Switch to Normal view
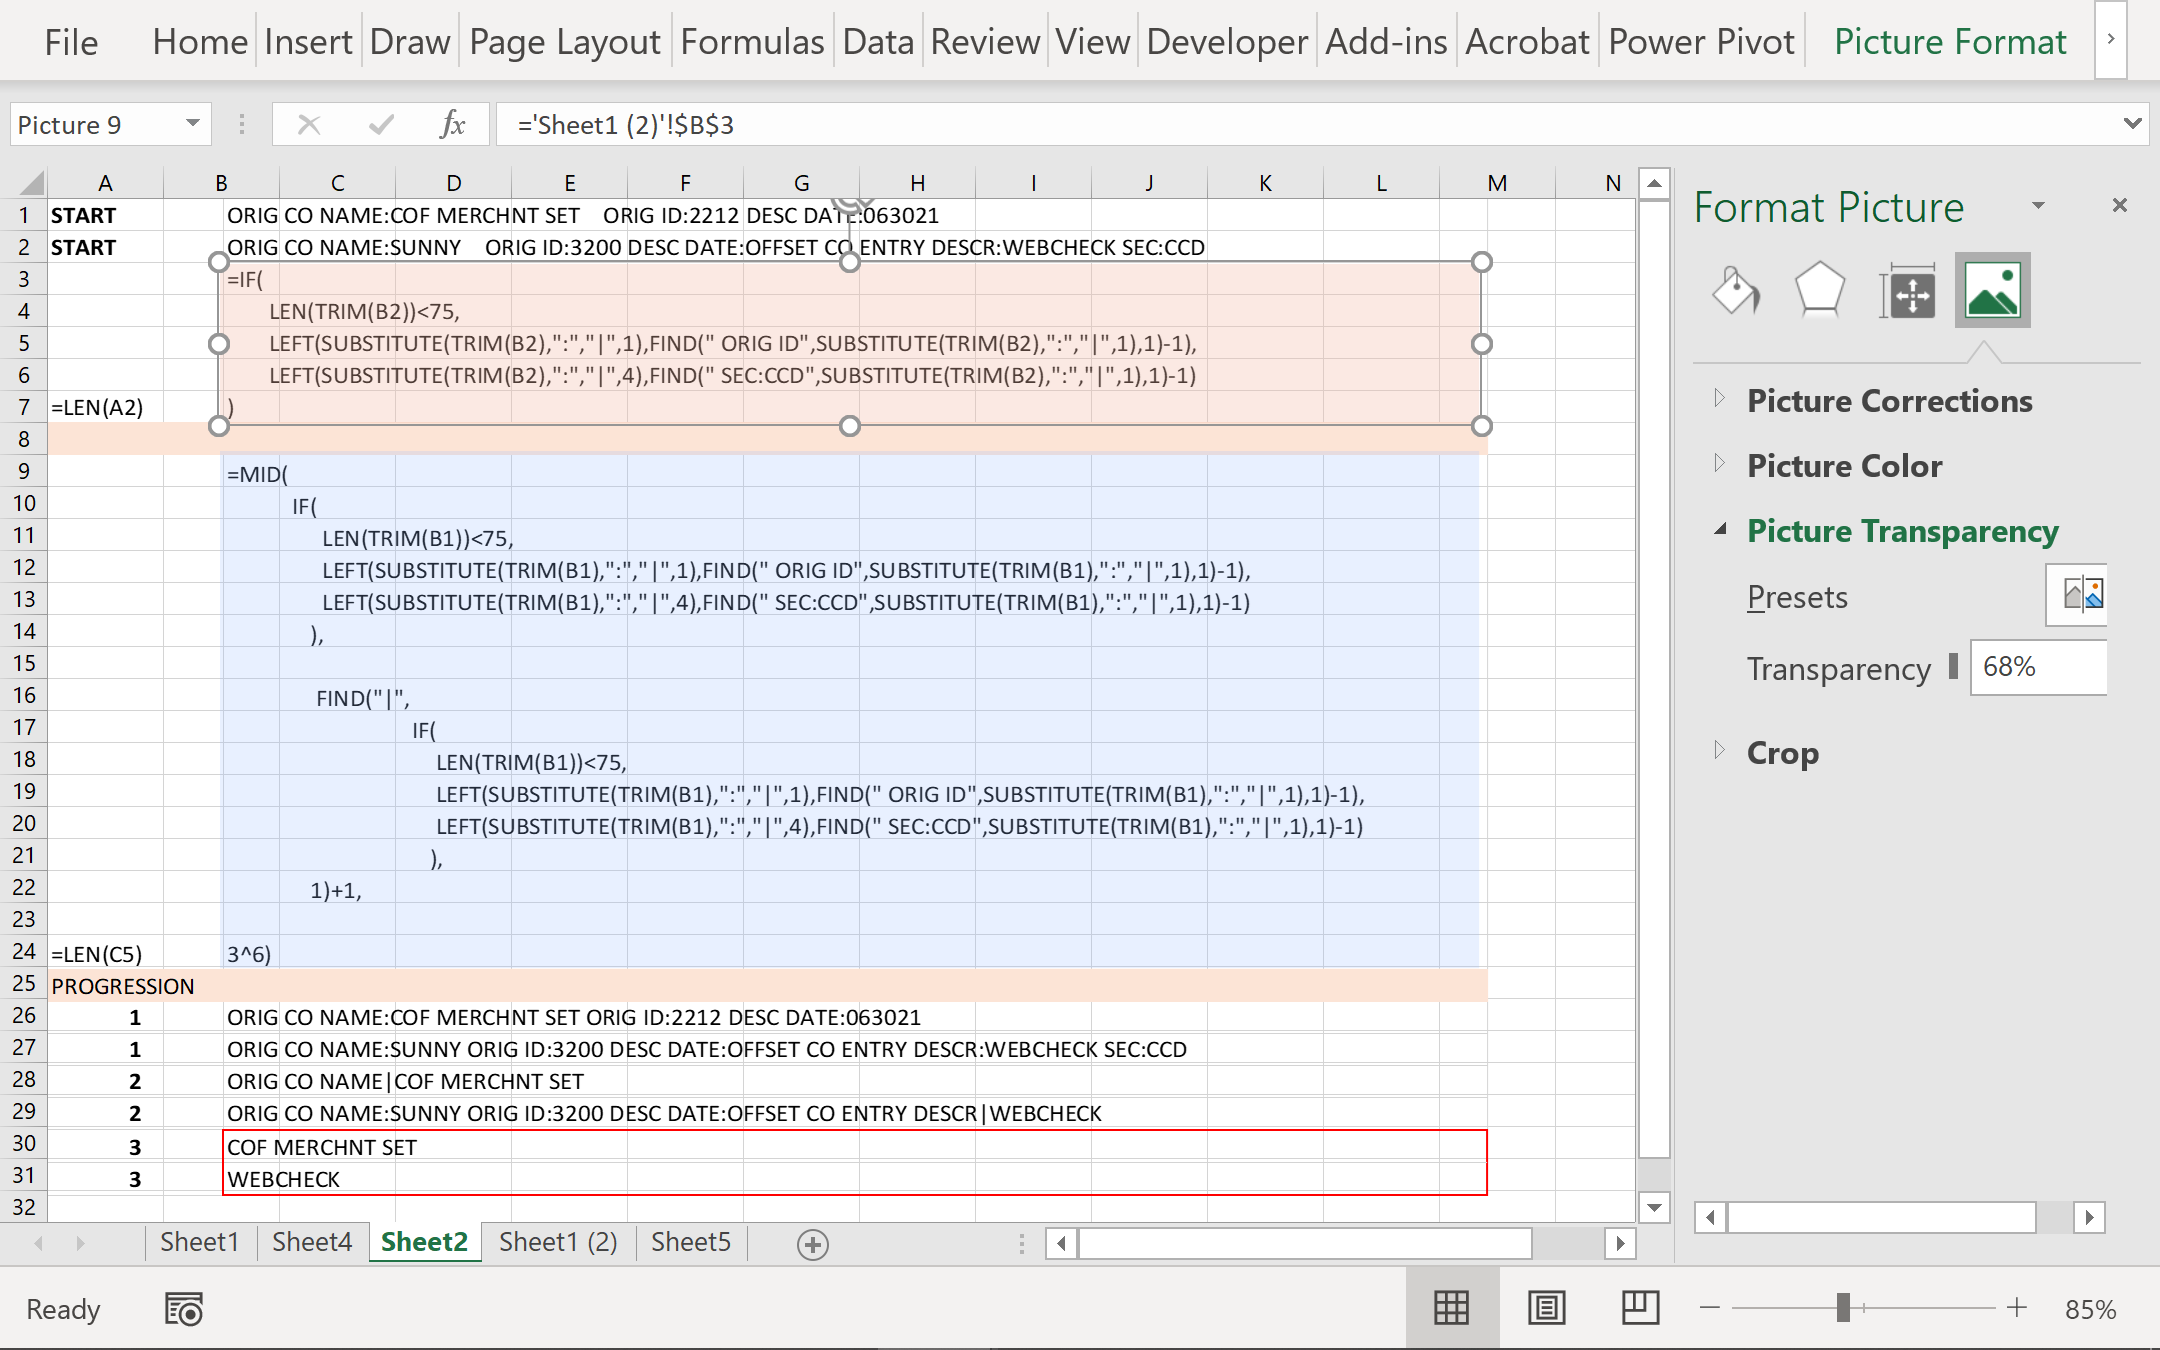Screen dimensions: 2160x1350 [x=1451, y=1308]
